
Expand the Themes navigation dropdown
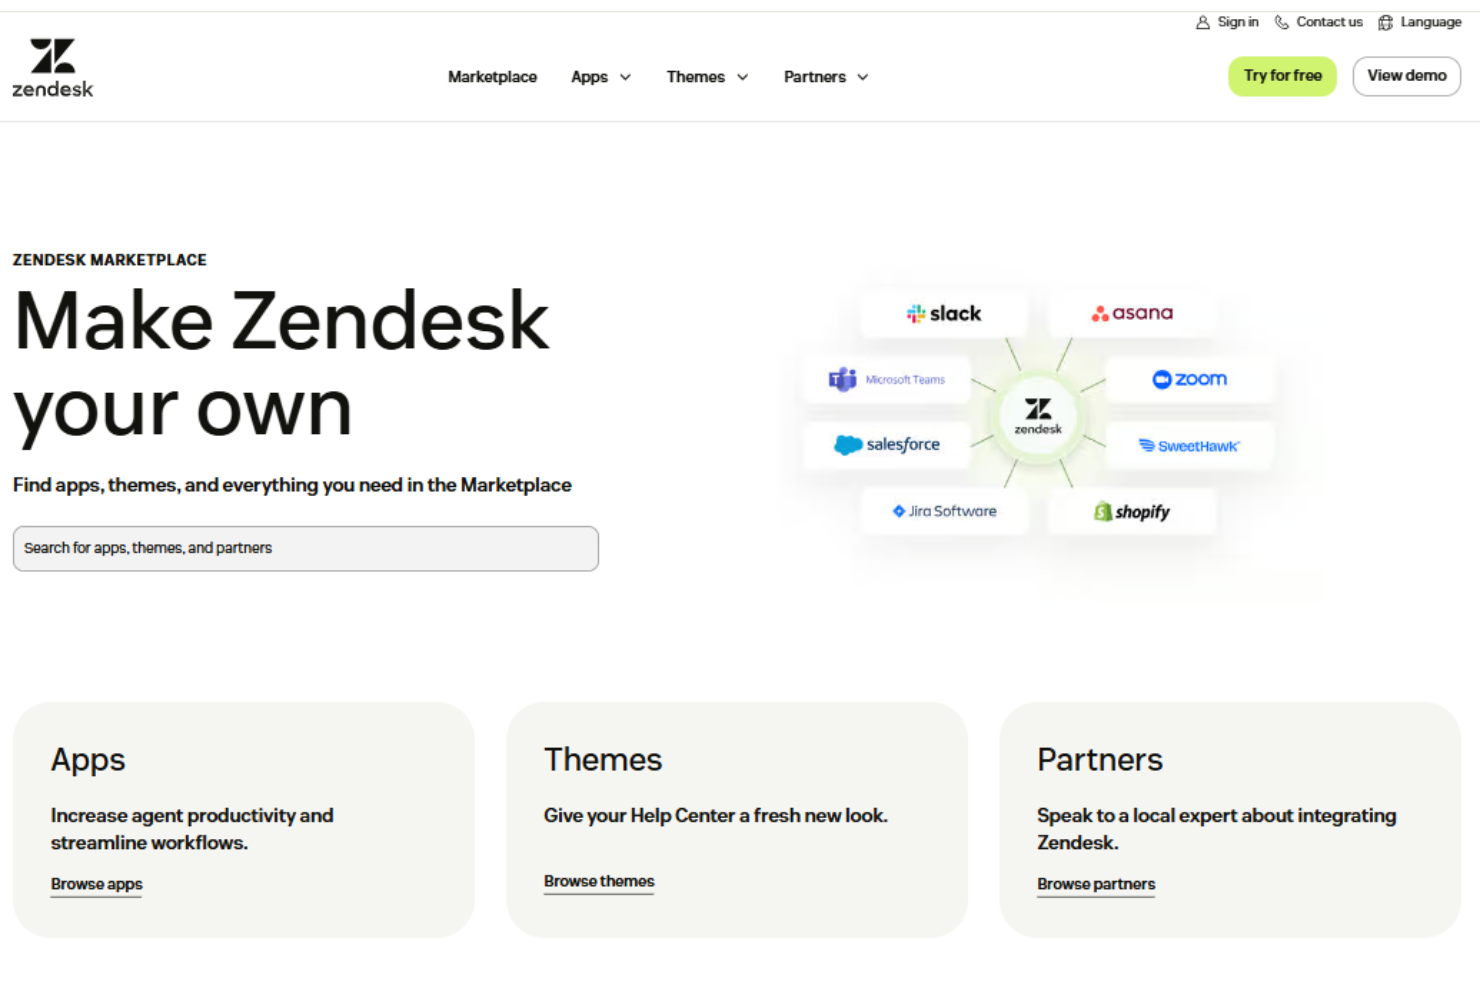coord(707,76)
